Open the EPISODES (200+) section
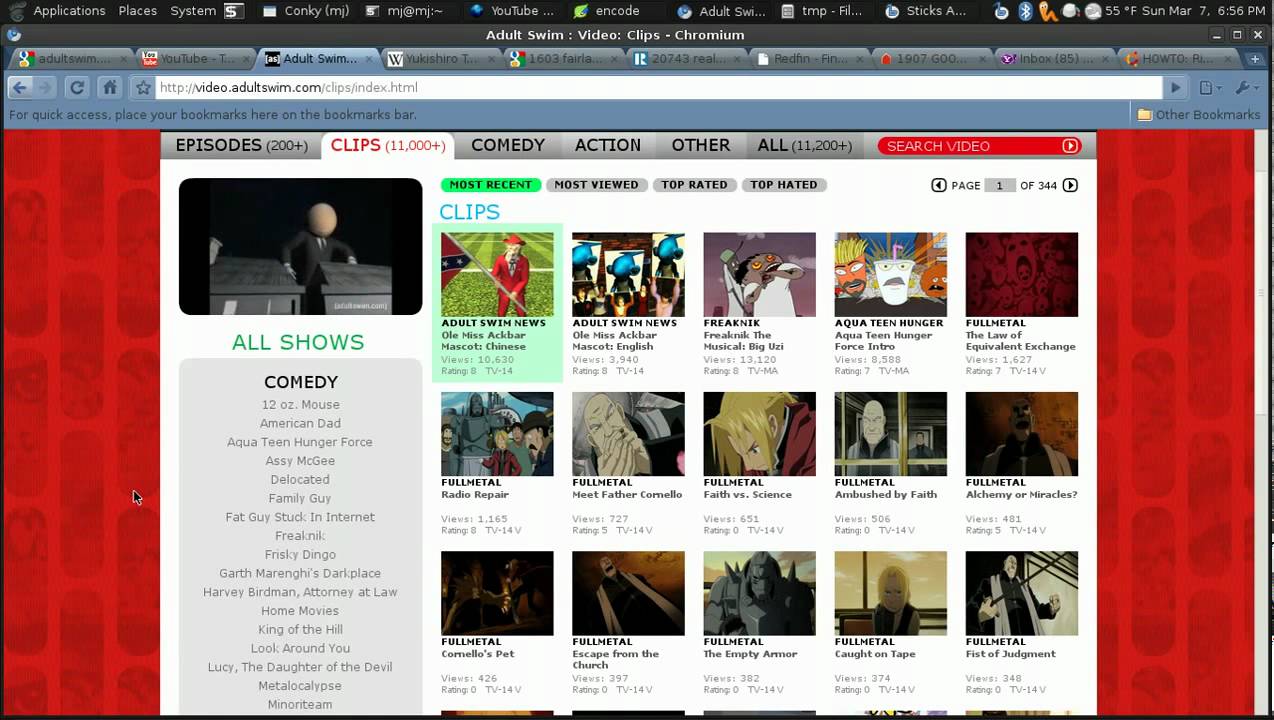The image size is (1274, 720). click(241, 145)
